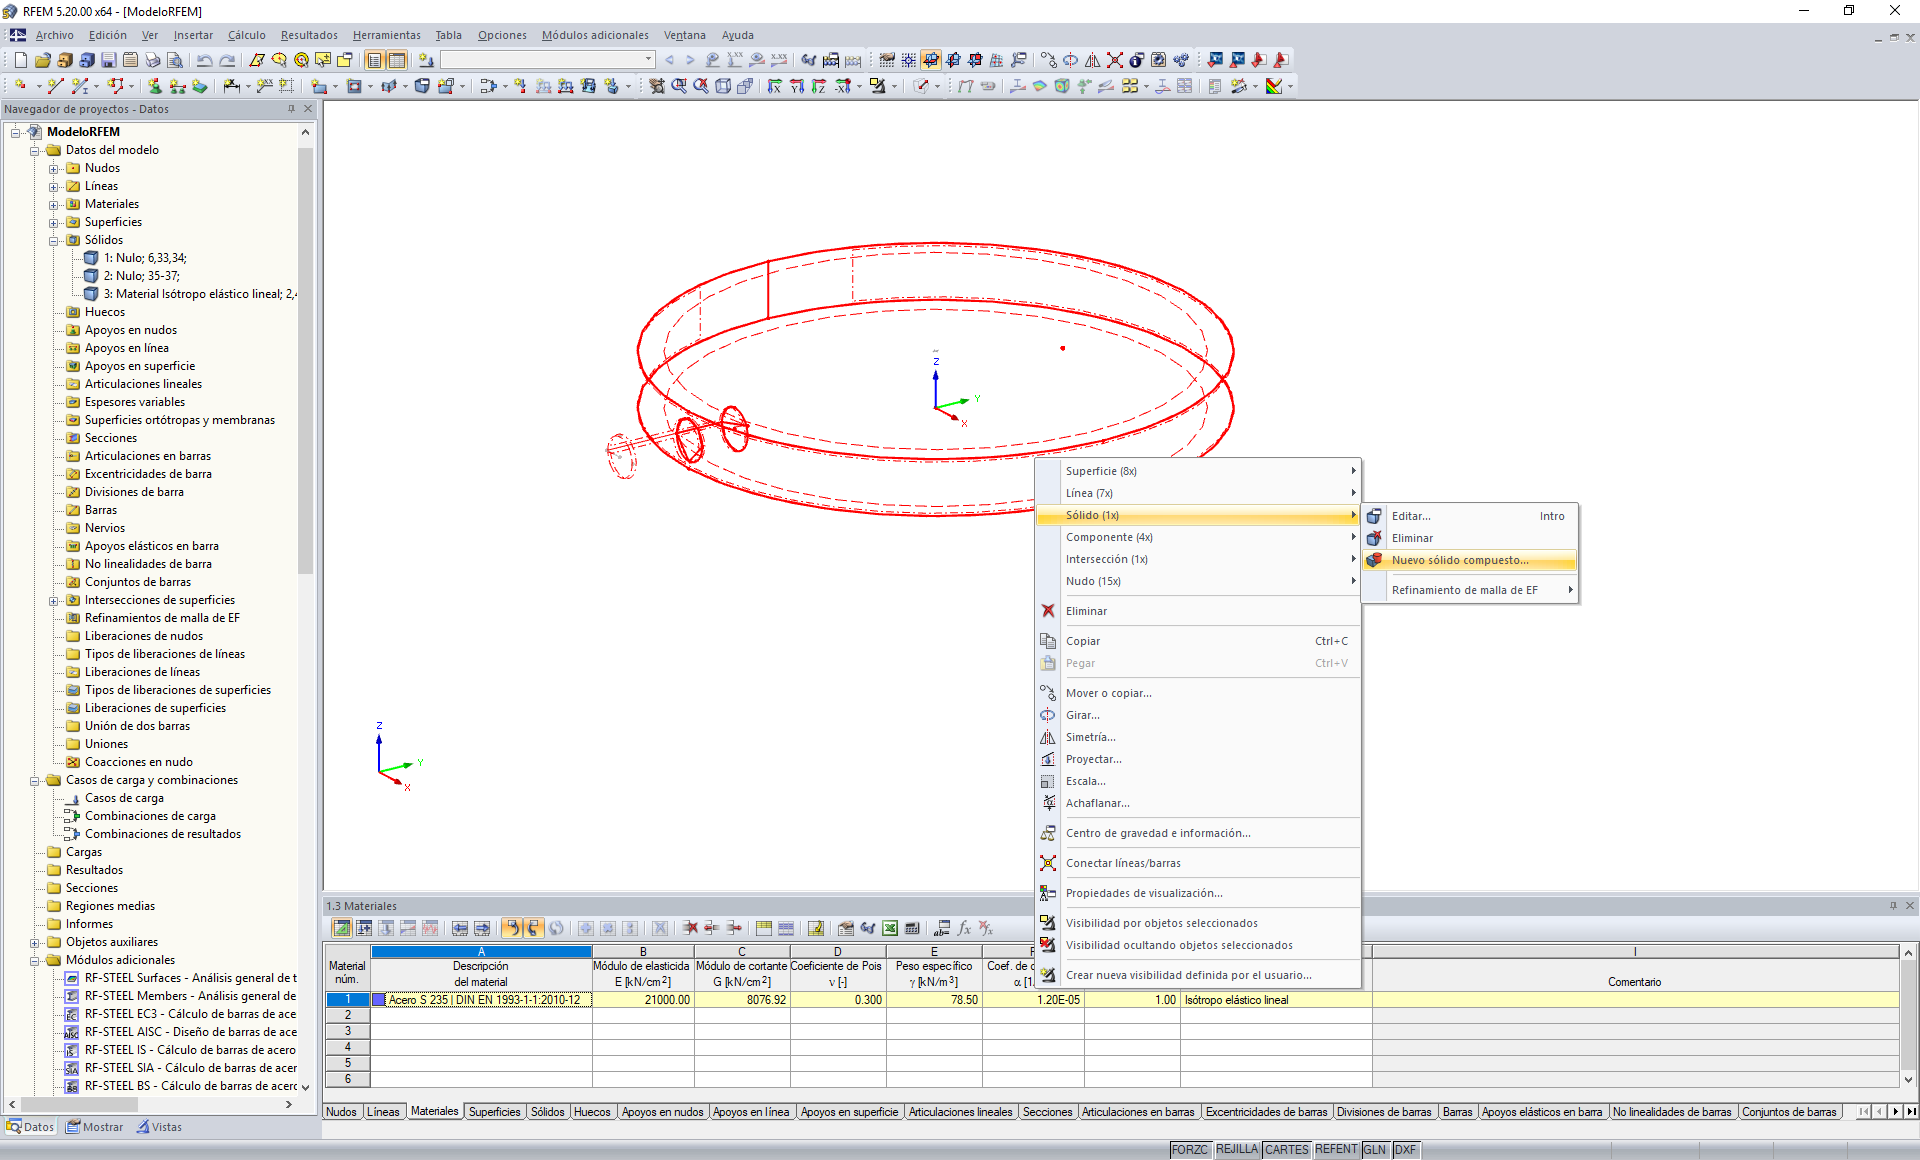Click the fx formula icon in table toolbar
This screenshot has height=1160, width=1920.
[964, 929]
